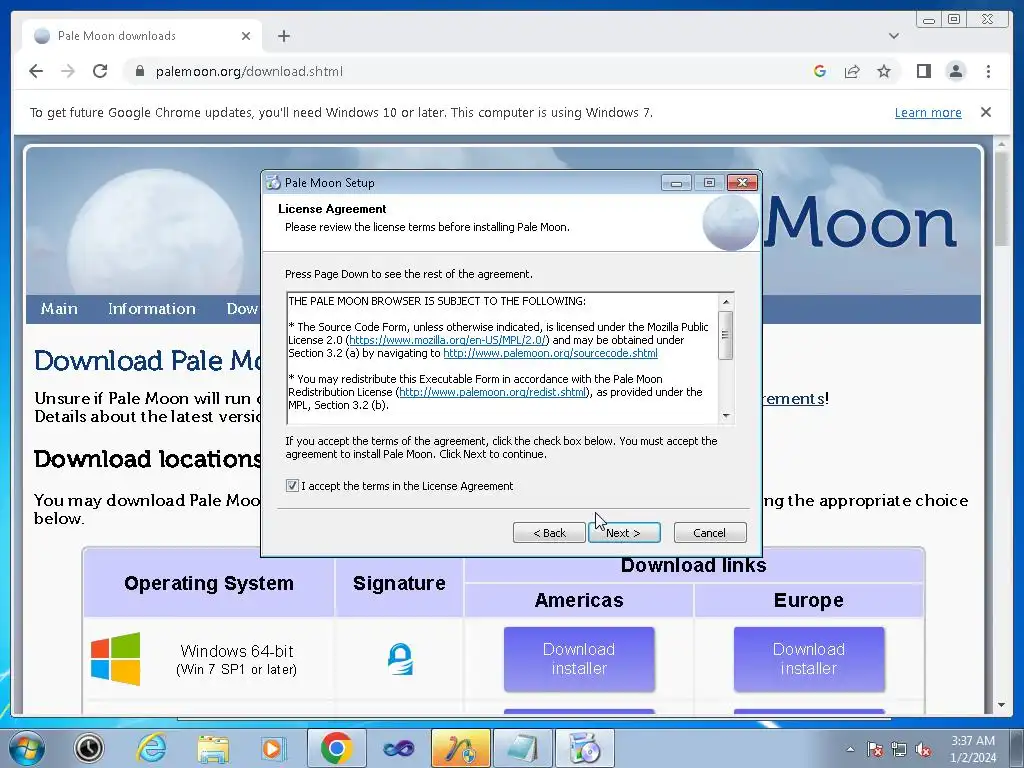The image size is (1024, 768).
Task: Dismiss the Chrome update notification bar
Action: click(x=986, y=112)
